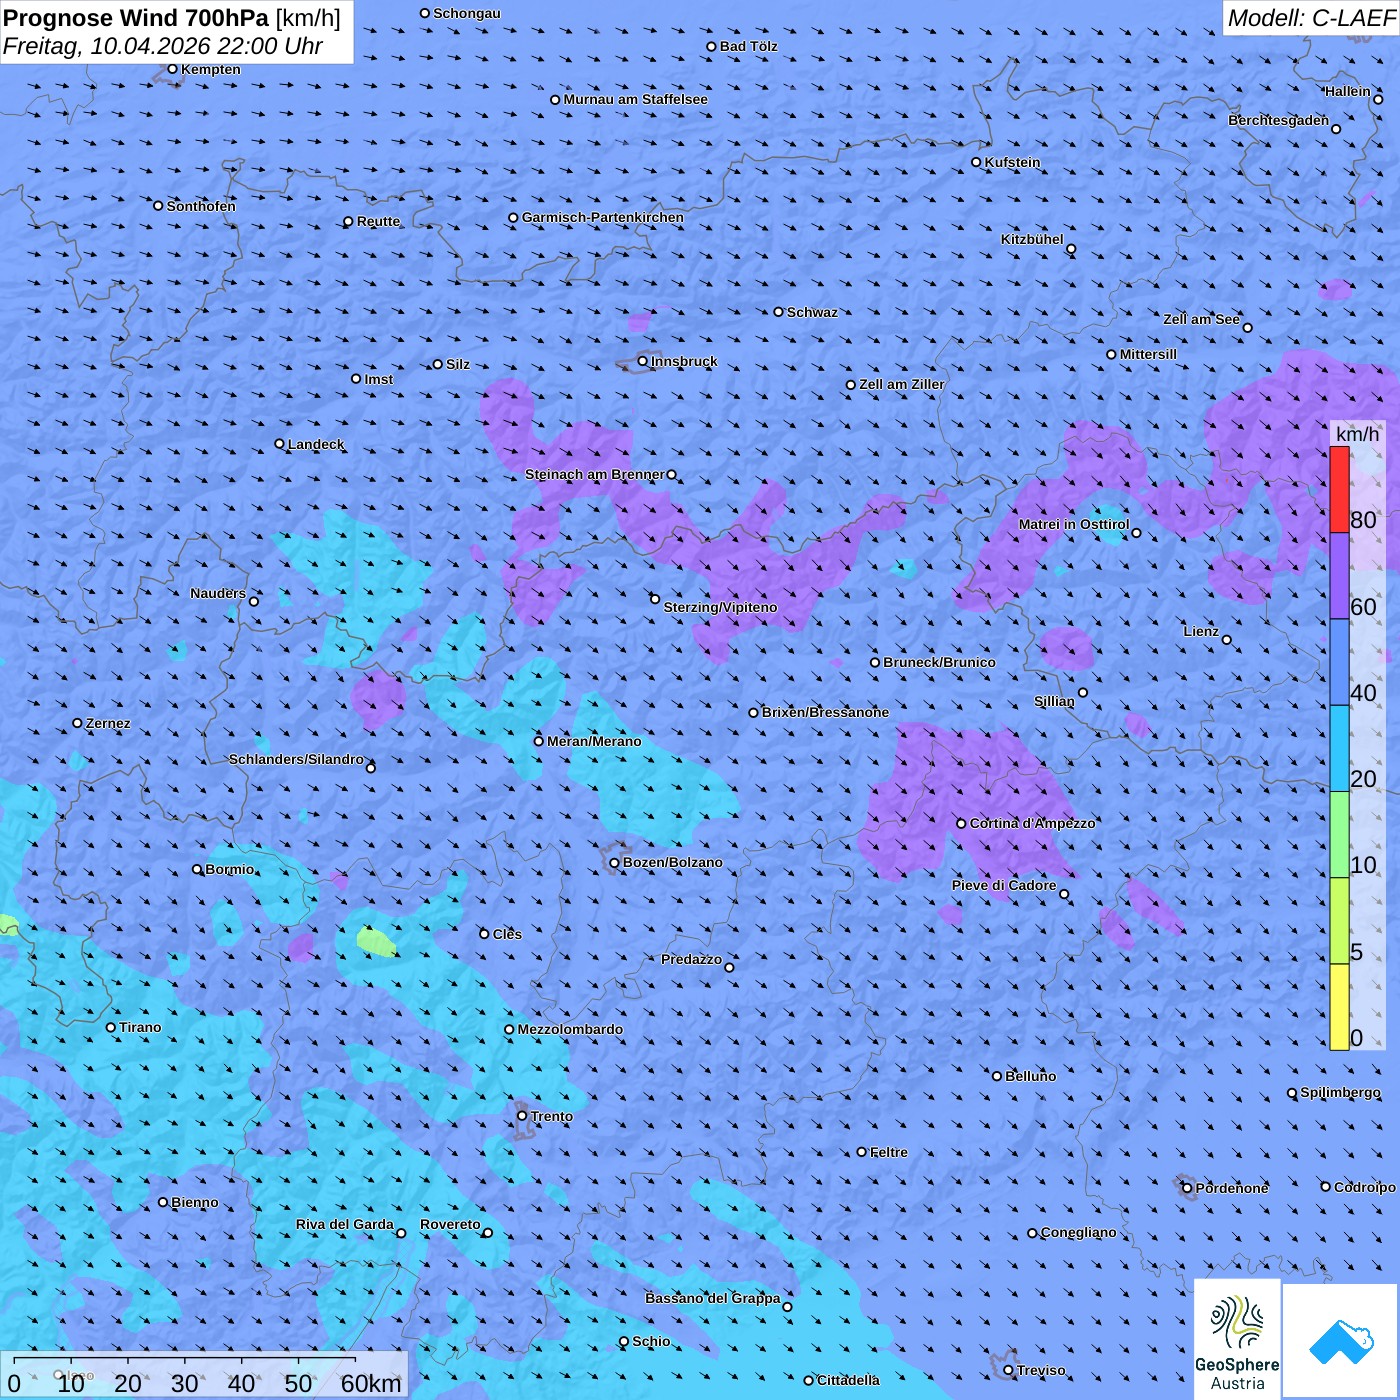Click the Meran/Merano label
Image resolution: width=1400 pixels, height=1400 pixels.
(x=594, y=741)
